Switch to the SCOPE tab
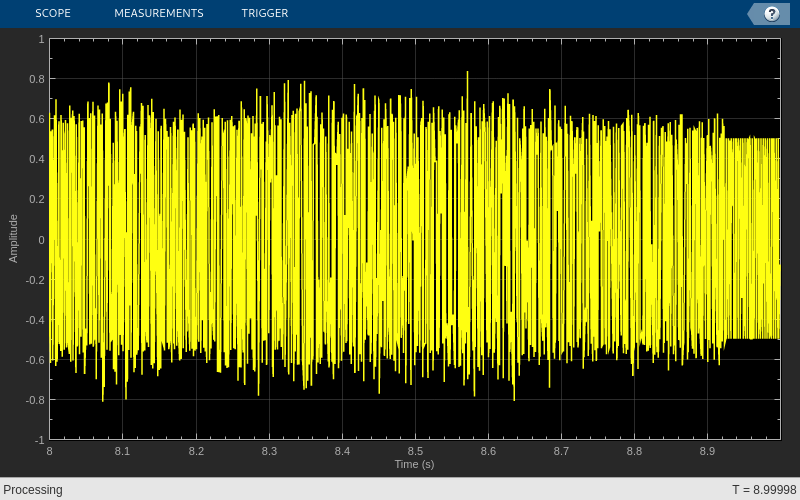This screenshot has width=800, height=500. (x=53, y=13)
